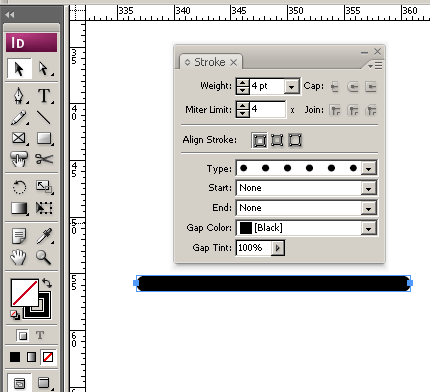The width and height of the screenshot is (430, 392).
Task: Select the Selection tool (black arrow)
Action: point(19,69)
